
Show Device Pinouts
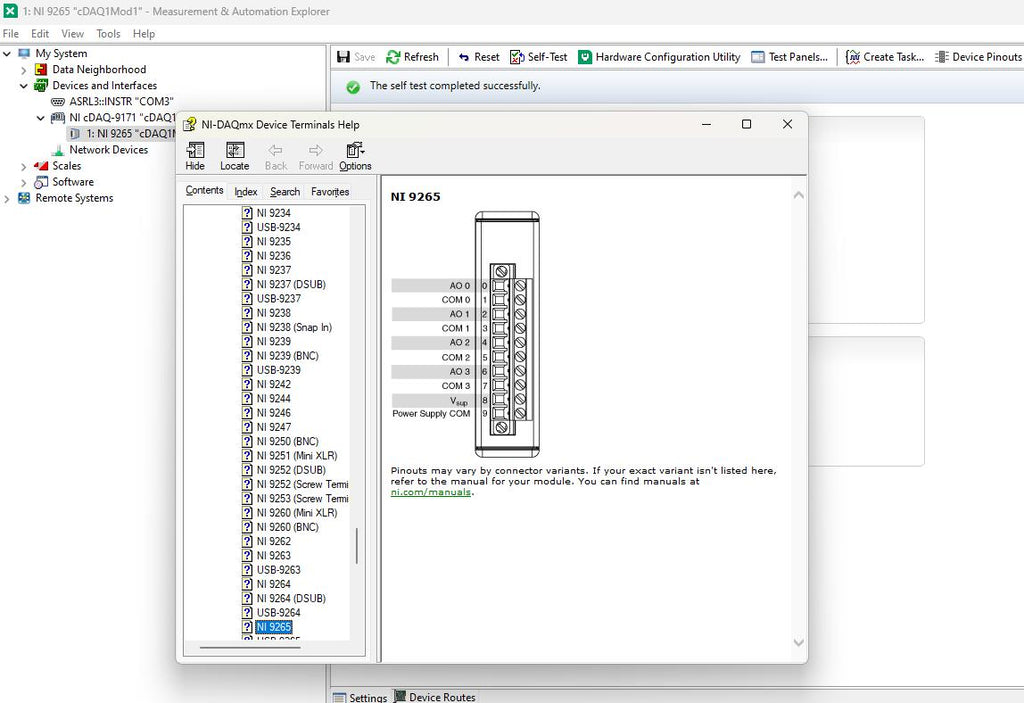coord(978,57)
